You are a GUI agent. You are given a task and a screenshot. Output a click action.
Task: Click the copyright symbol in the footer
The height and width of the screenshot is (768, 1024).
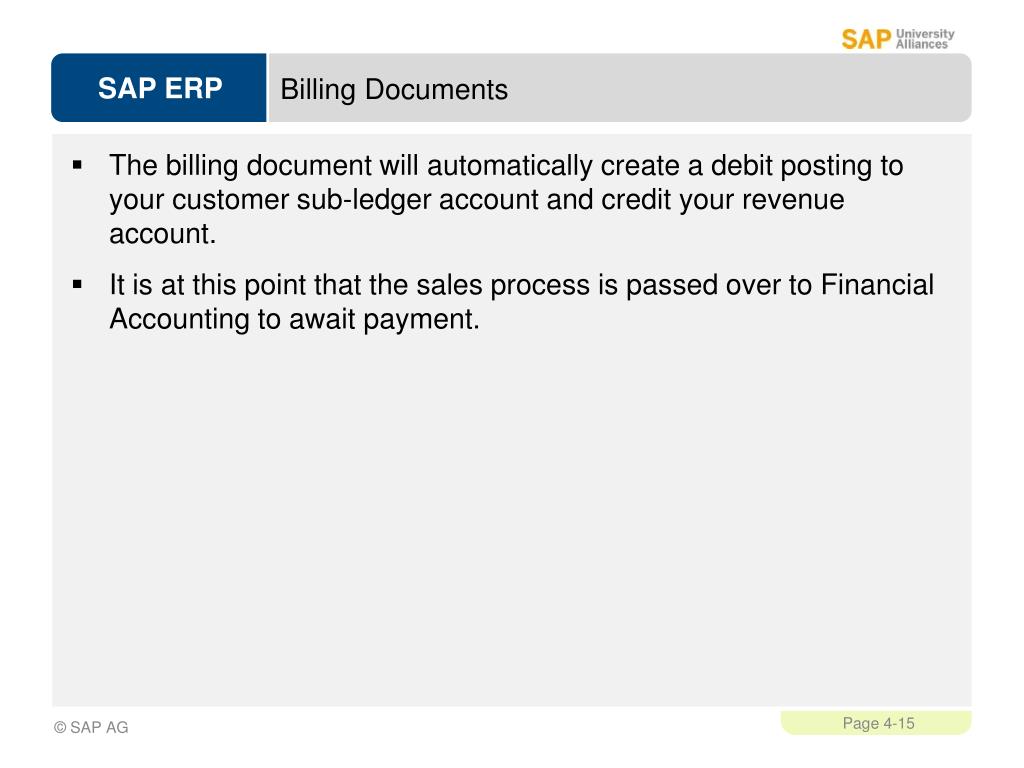point(60,728)
